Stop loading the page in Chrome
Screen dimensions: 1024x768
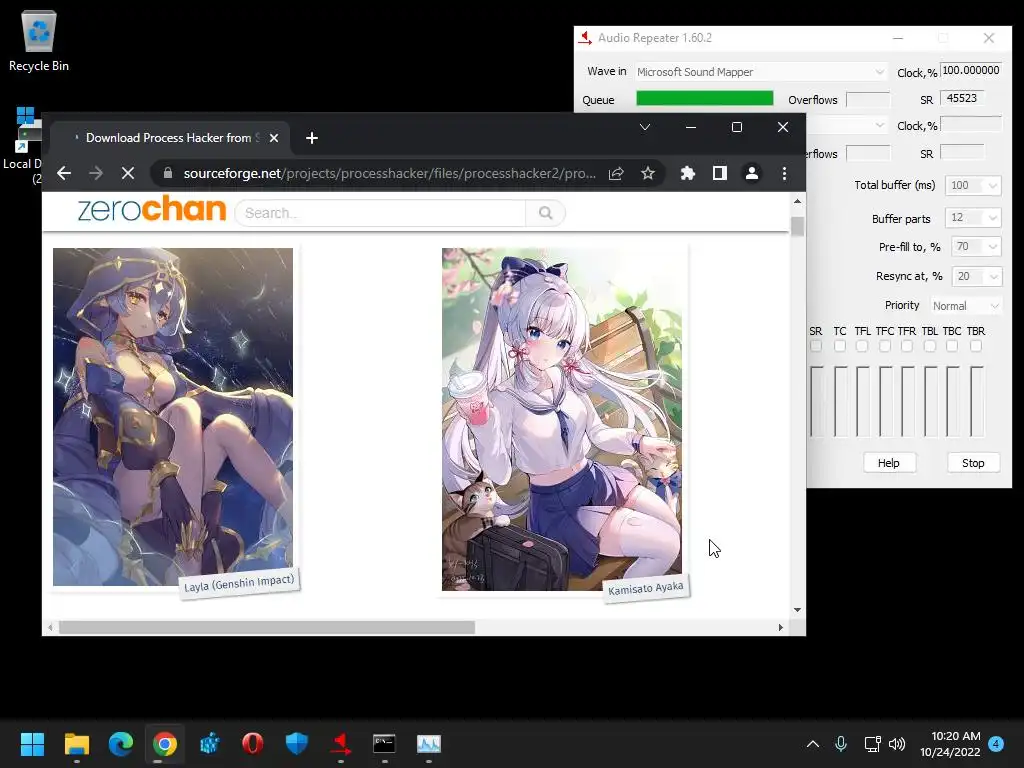(128, 173)
